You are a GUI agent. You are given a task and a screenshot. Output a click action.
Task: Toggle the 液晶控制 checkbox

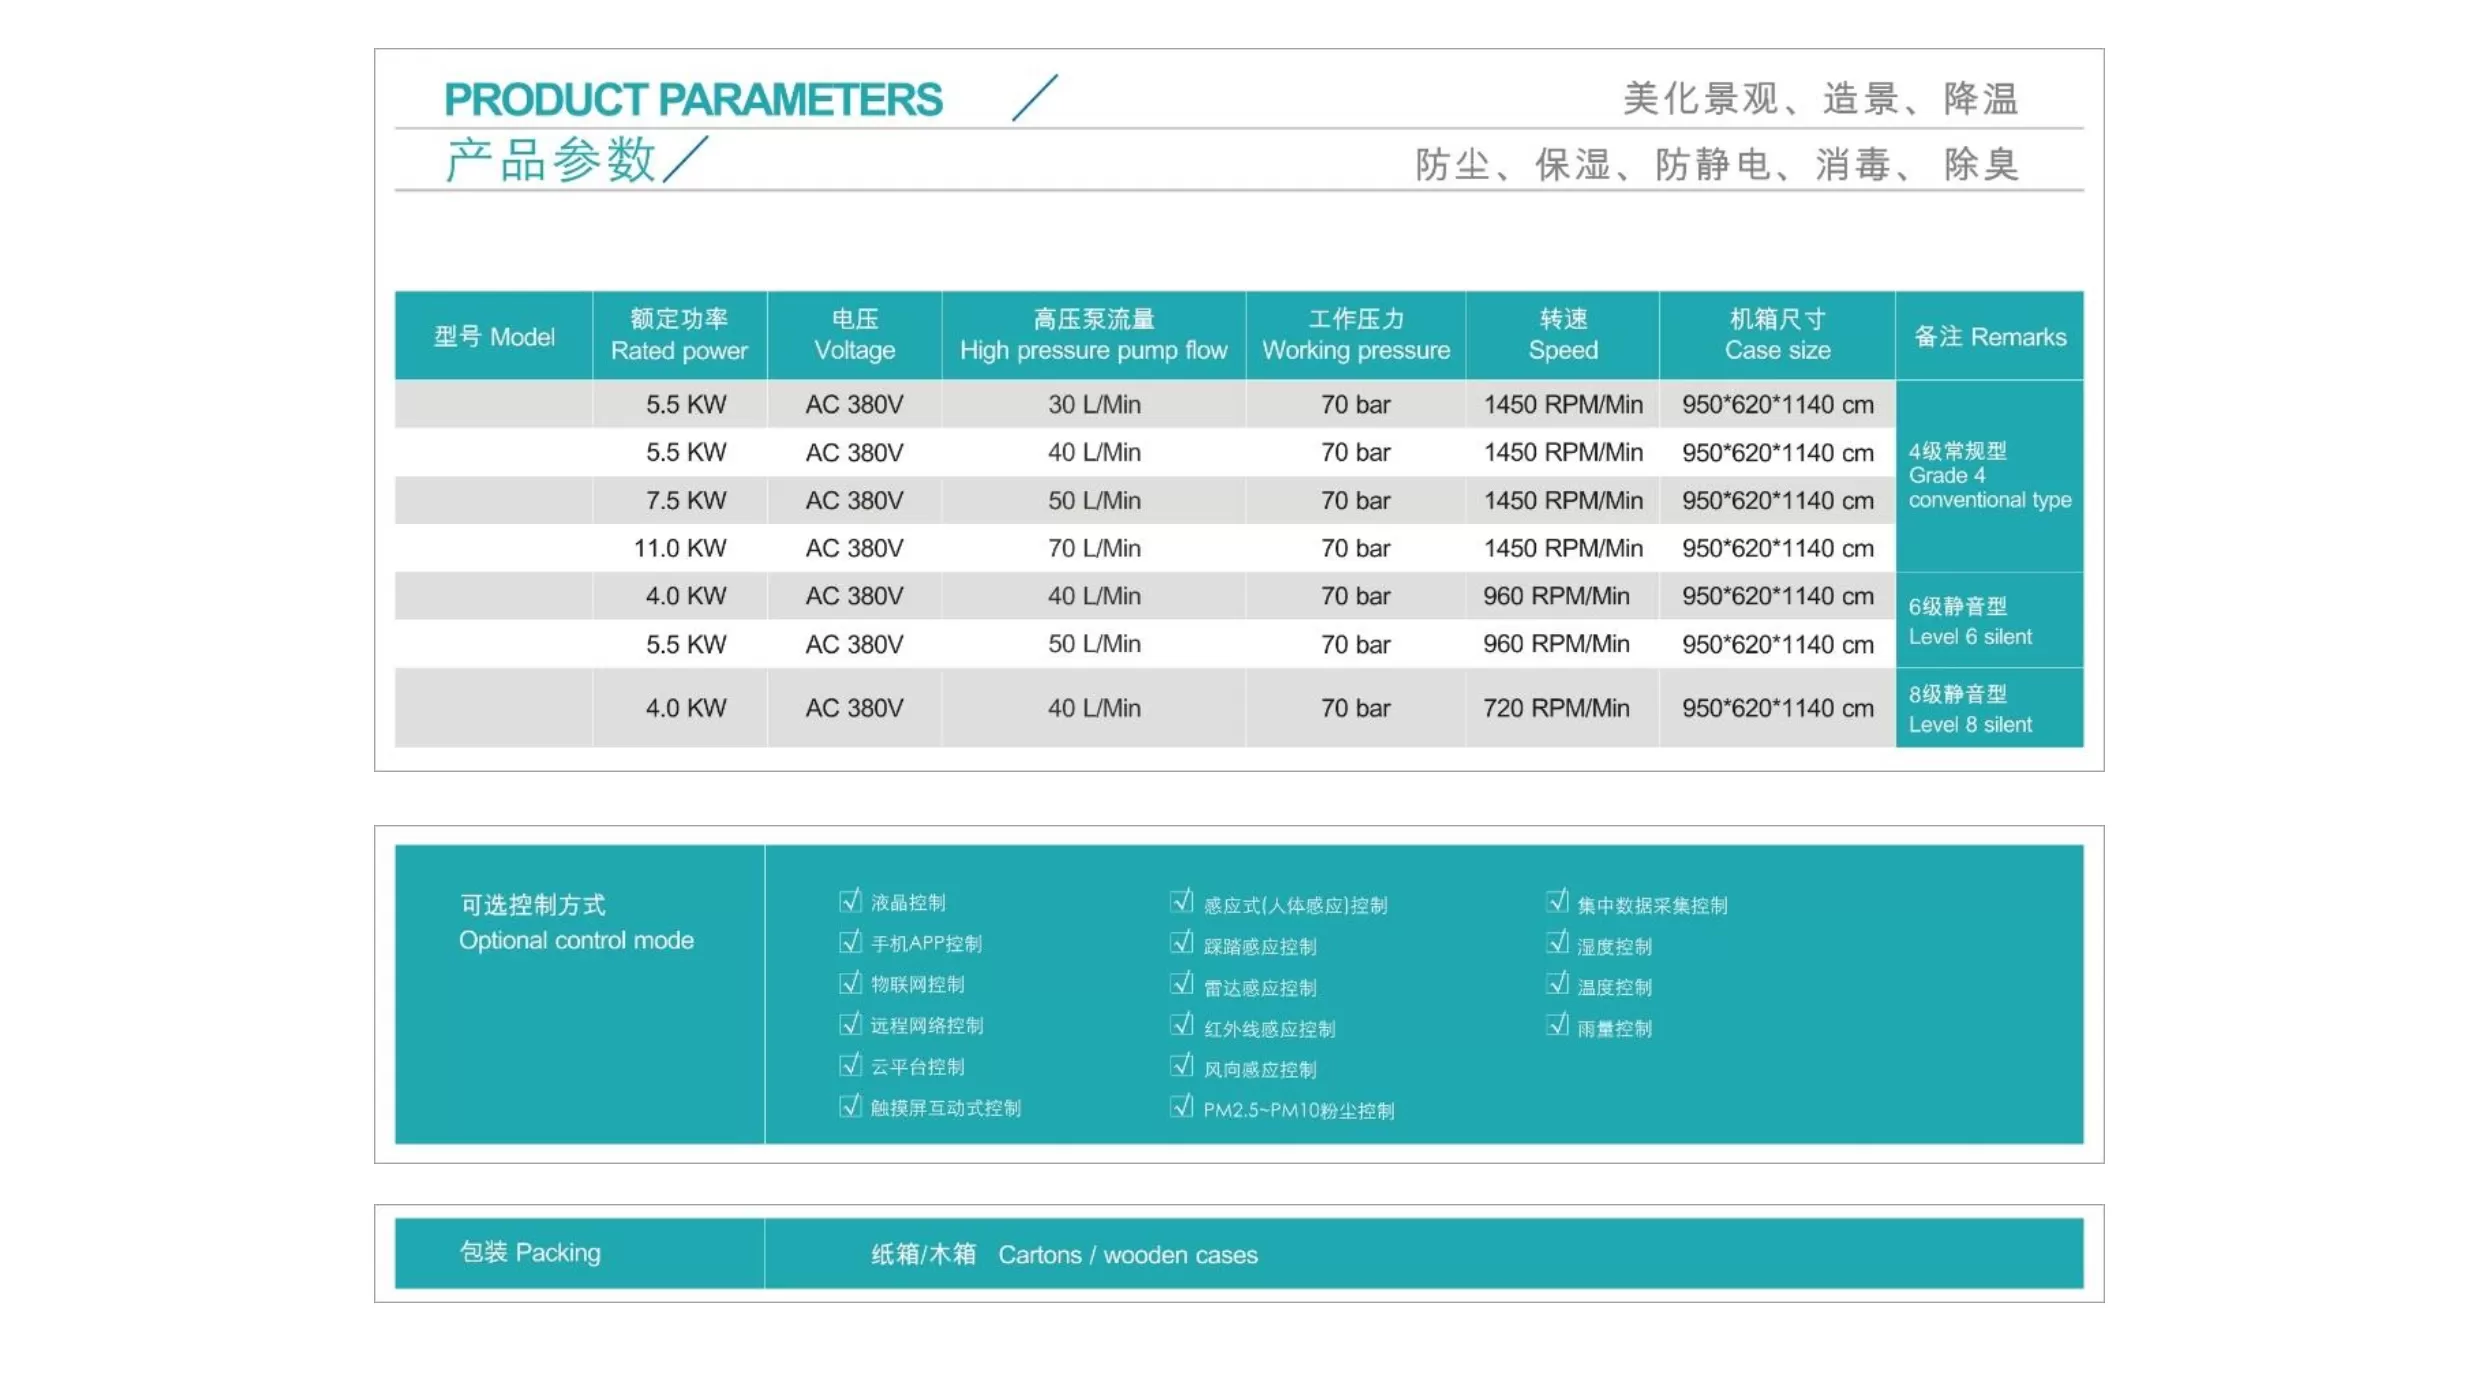click(850, 901)
